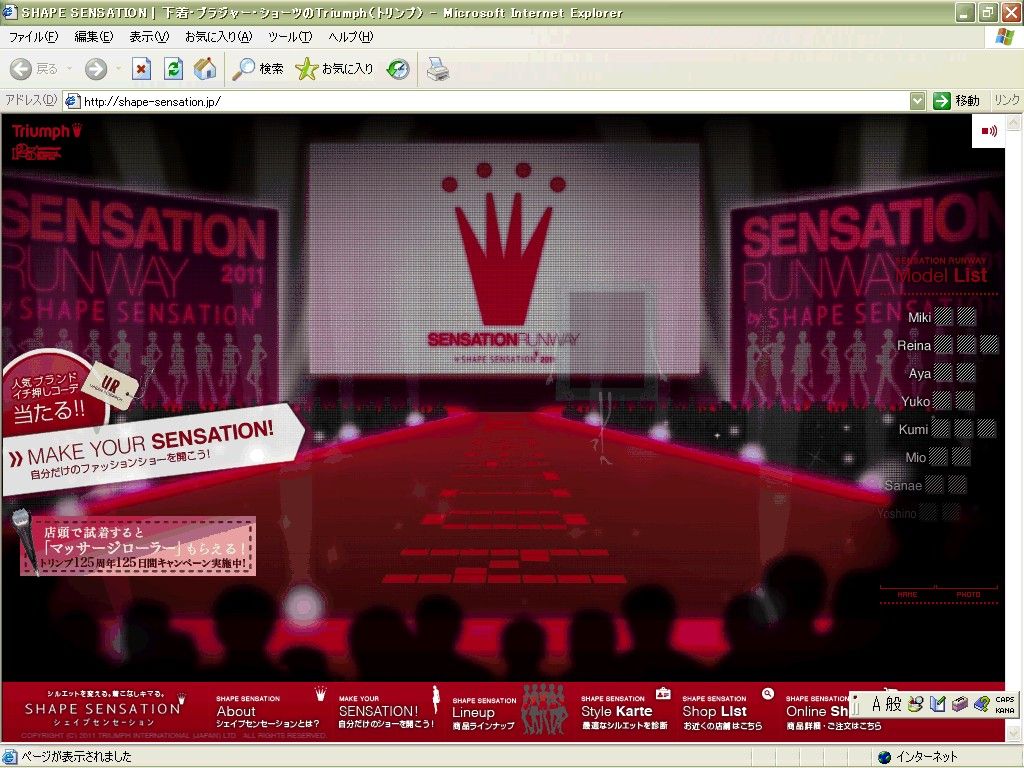The image size is (1024, 768).
Task: Open the Shop List footer link
Action: pos(722,711)
